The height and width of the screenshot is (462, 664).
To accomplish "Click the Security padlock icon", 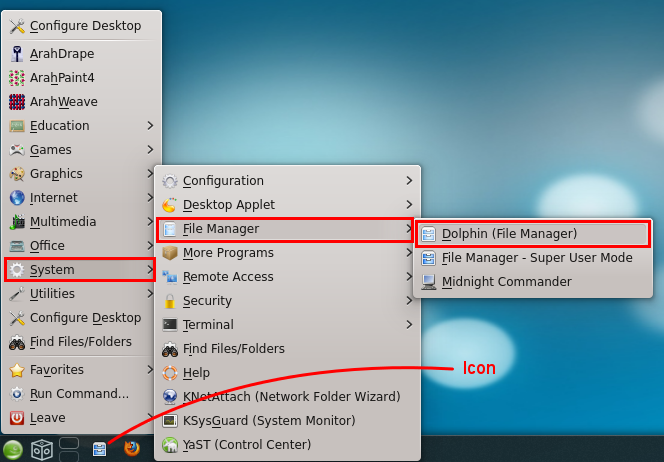I will [x=170, y=301].
